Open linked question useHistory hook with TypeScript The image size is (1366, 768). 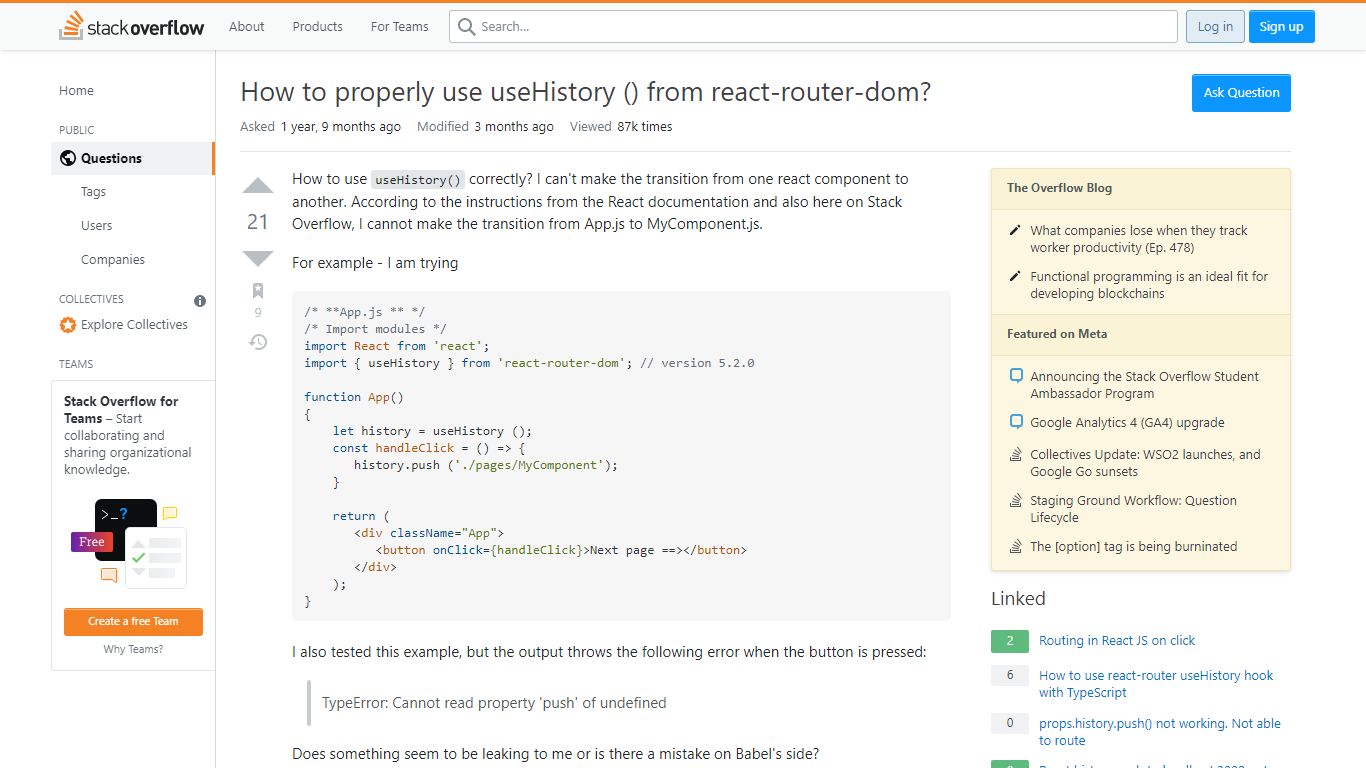pyautogui.click(x=1156, y=684)
